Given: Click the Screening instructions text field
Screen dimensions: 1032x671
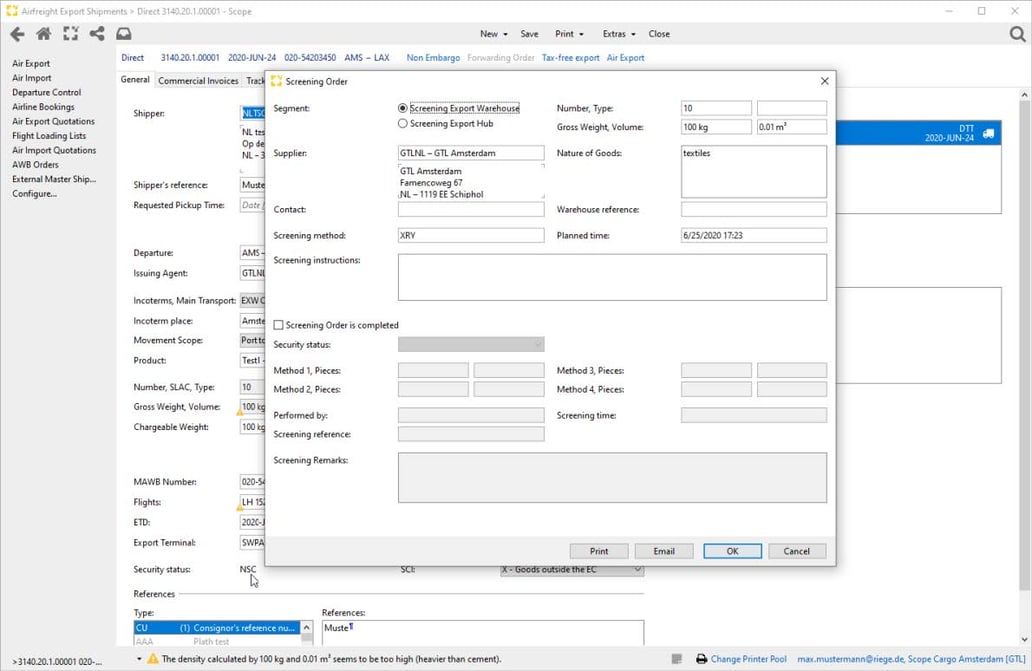Looking at the screenshot, I should click(612, 277).
